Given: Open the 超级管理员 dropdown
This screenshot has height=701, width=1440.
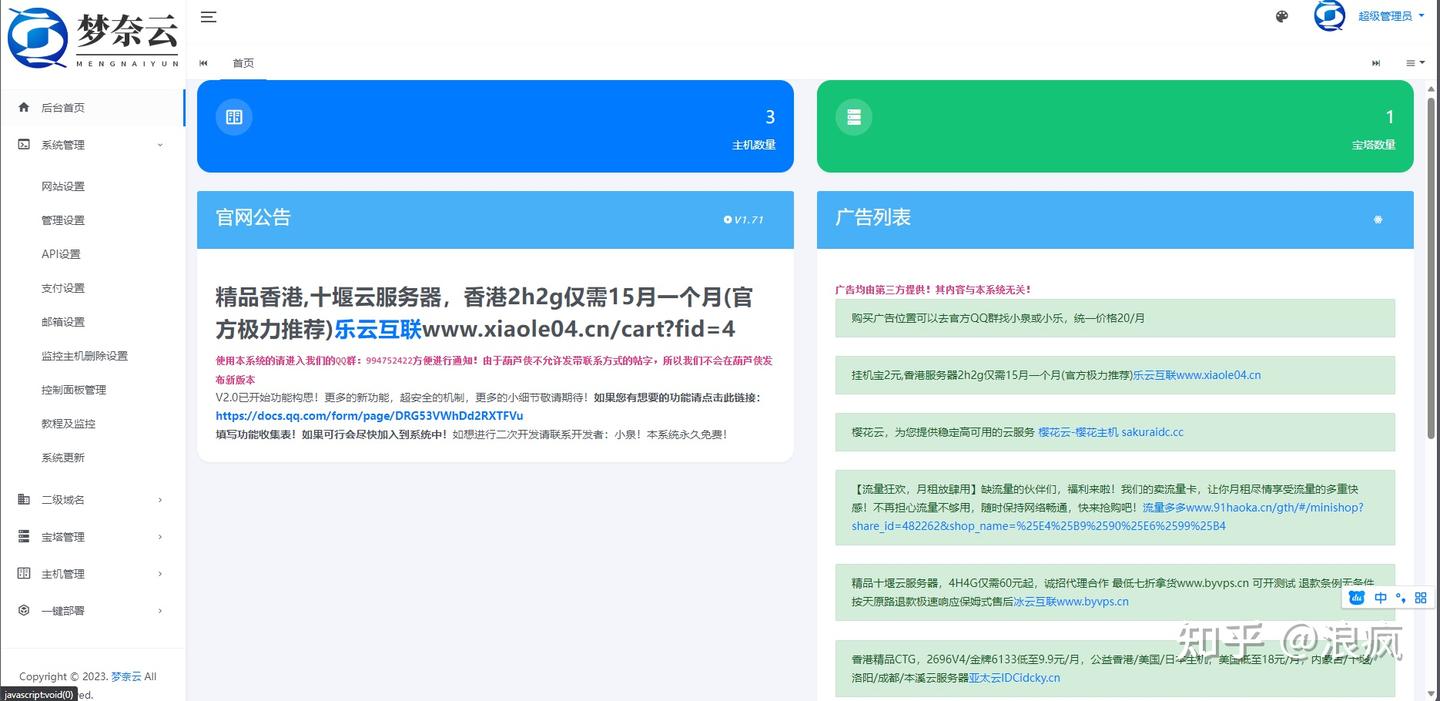Looking at the screenshot, I should click(x=1391, y=16).
